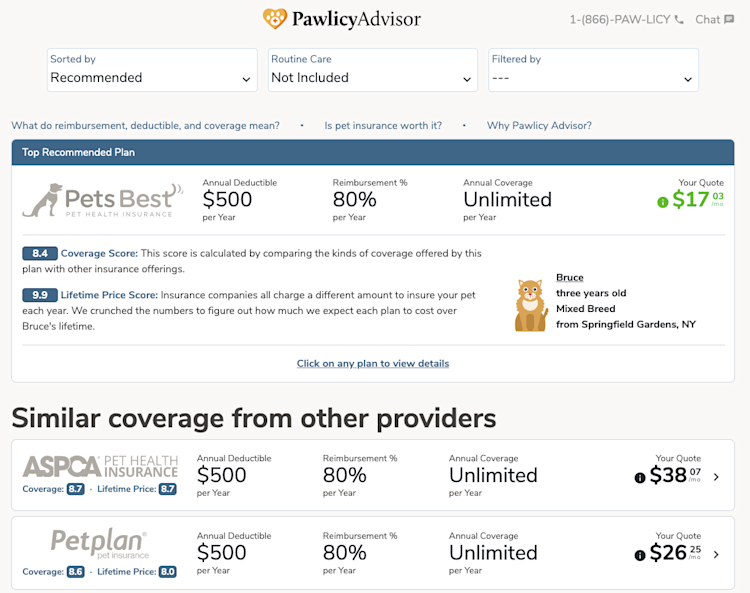Click the phone icon beside 1-(866)-PAW-LICY
The width and height of the screenshot is (750, 593).
click(679, 20)
